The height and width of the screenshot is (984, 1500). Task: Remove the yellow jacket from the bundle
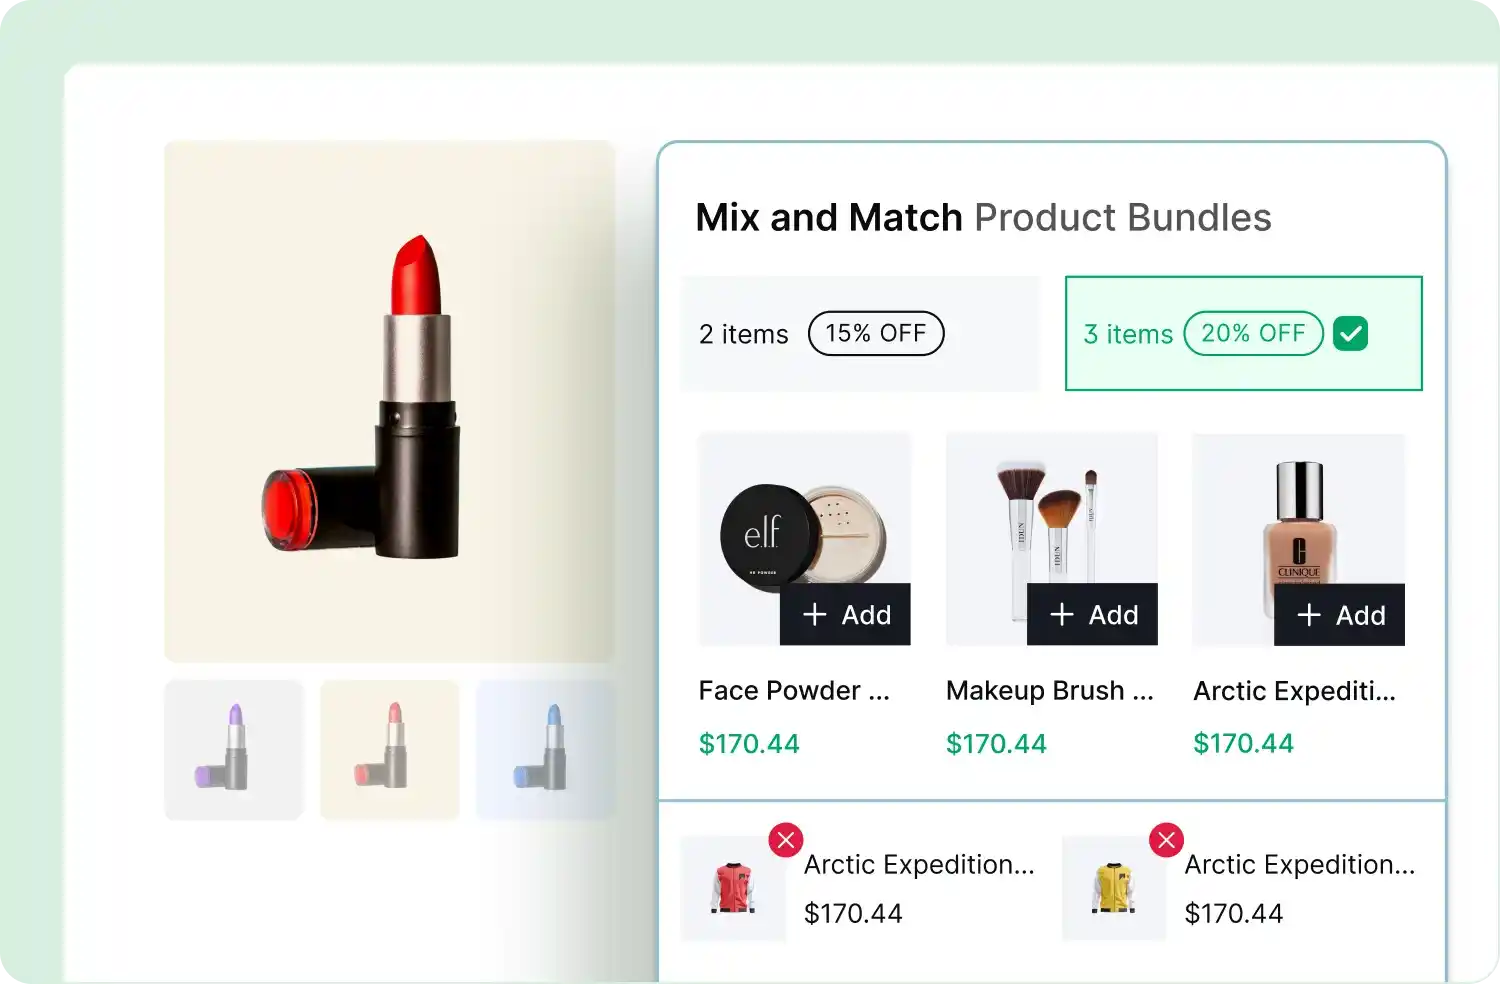pyautogui.click(x=1166, y=840)
